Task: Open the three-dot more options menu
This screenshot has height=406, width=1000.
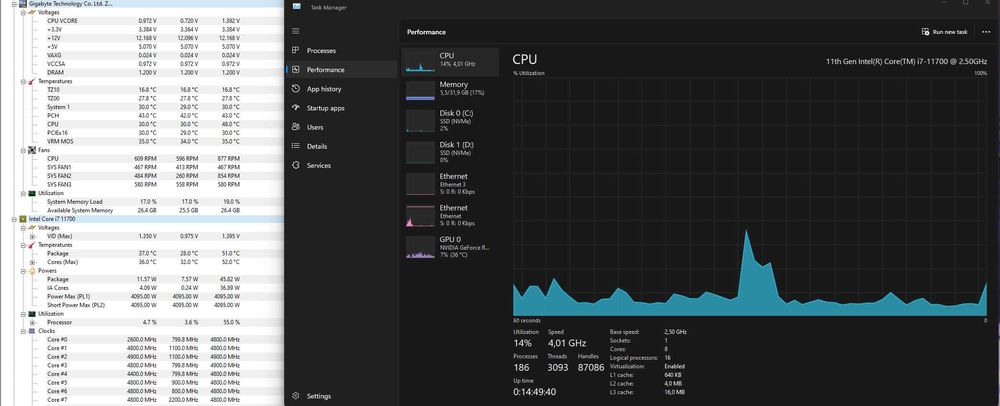Action: [986, 32]
